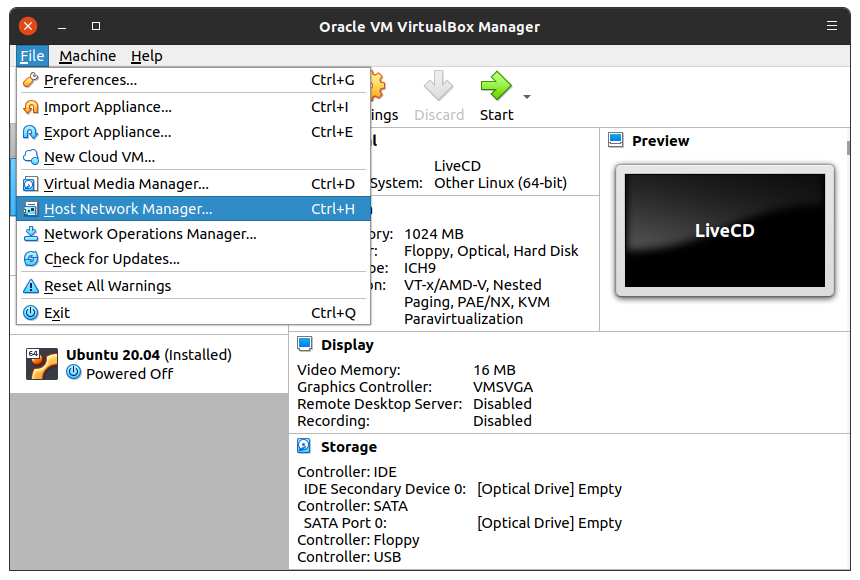This screenshot has width=860, height=580.
Task: Click the Reset All Warnings icon
Action: [x=30, y=286]
